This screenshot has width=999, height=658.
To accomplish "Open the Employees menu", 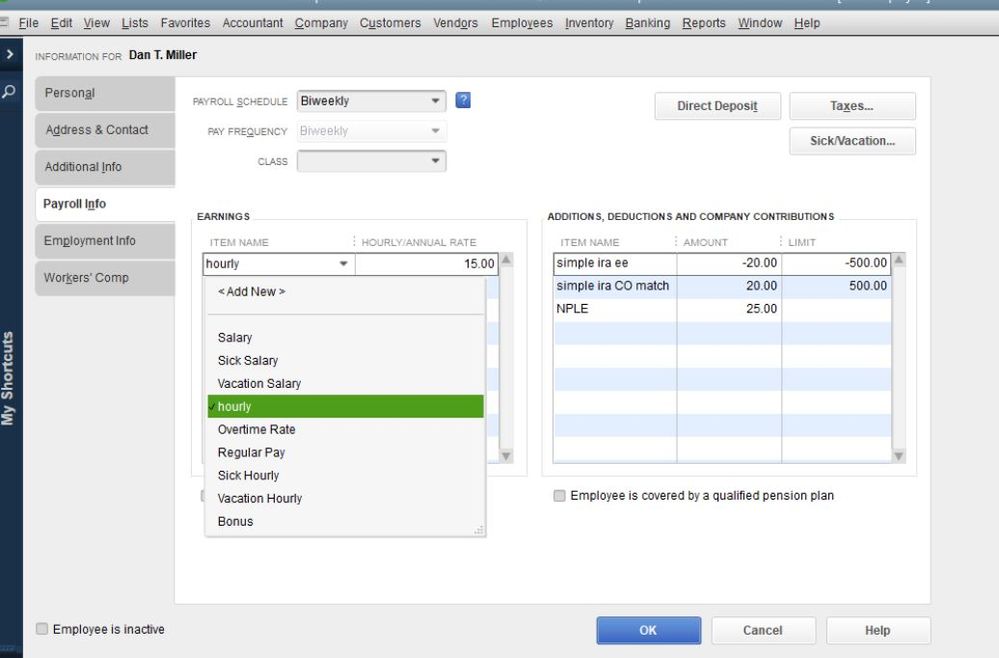I will click(x=522, y=23).
